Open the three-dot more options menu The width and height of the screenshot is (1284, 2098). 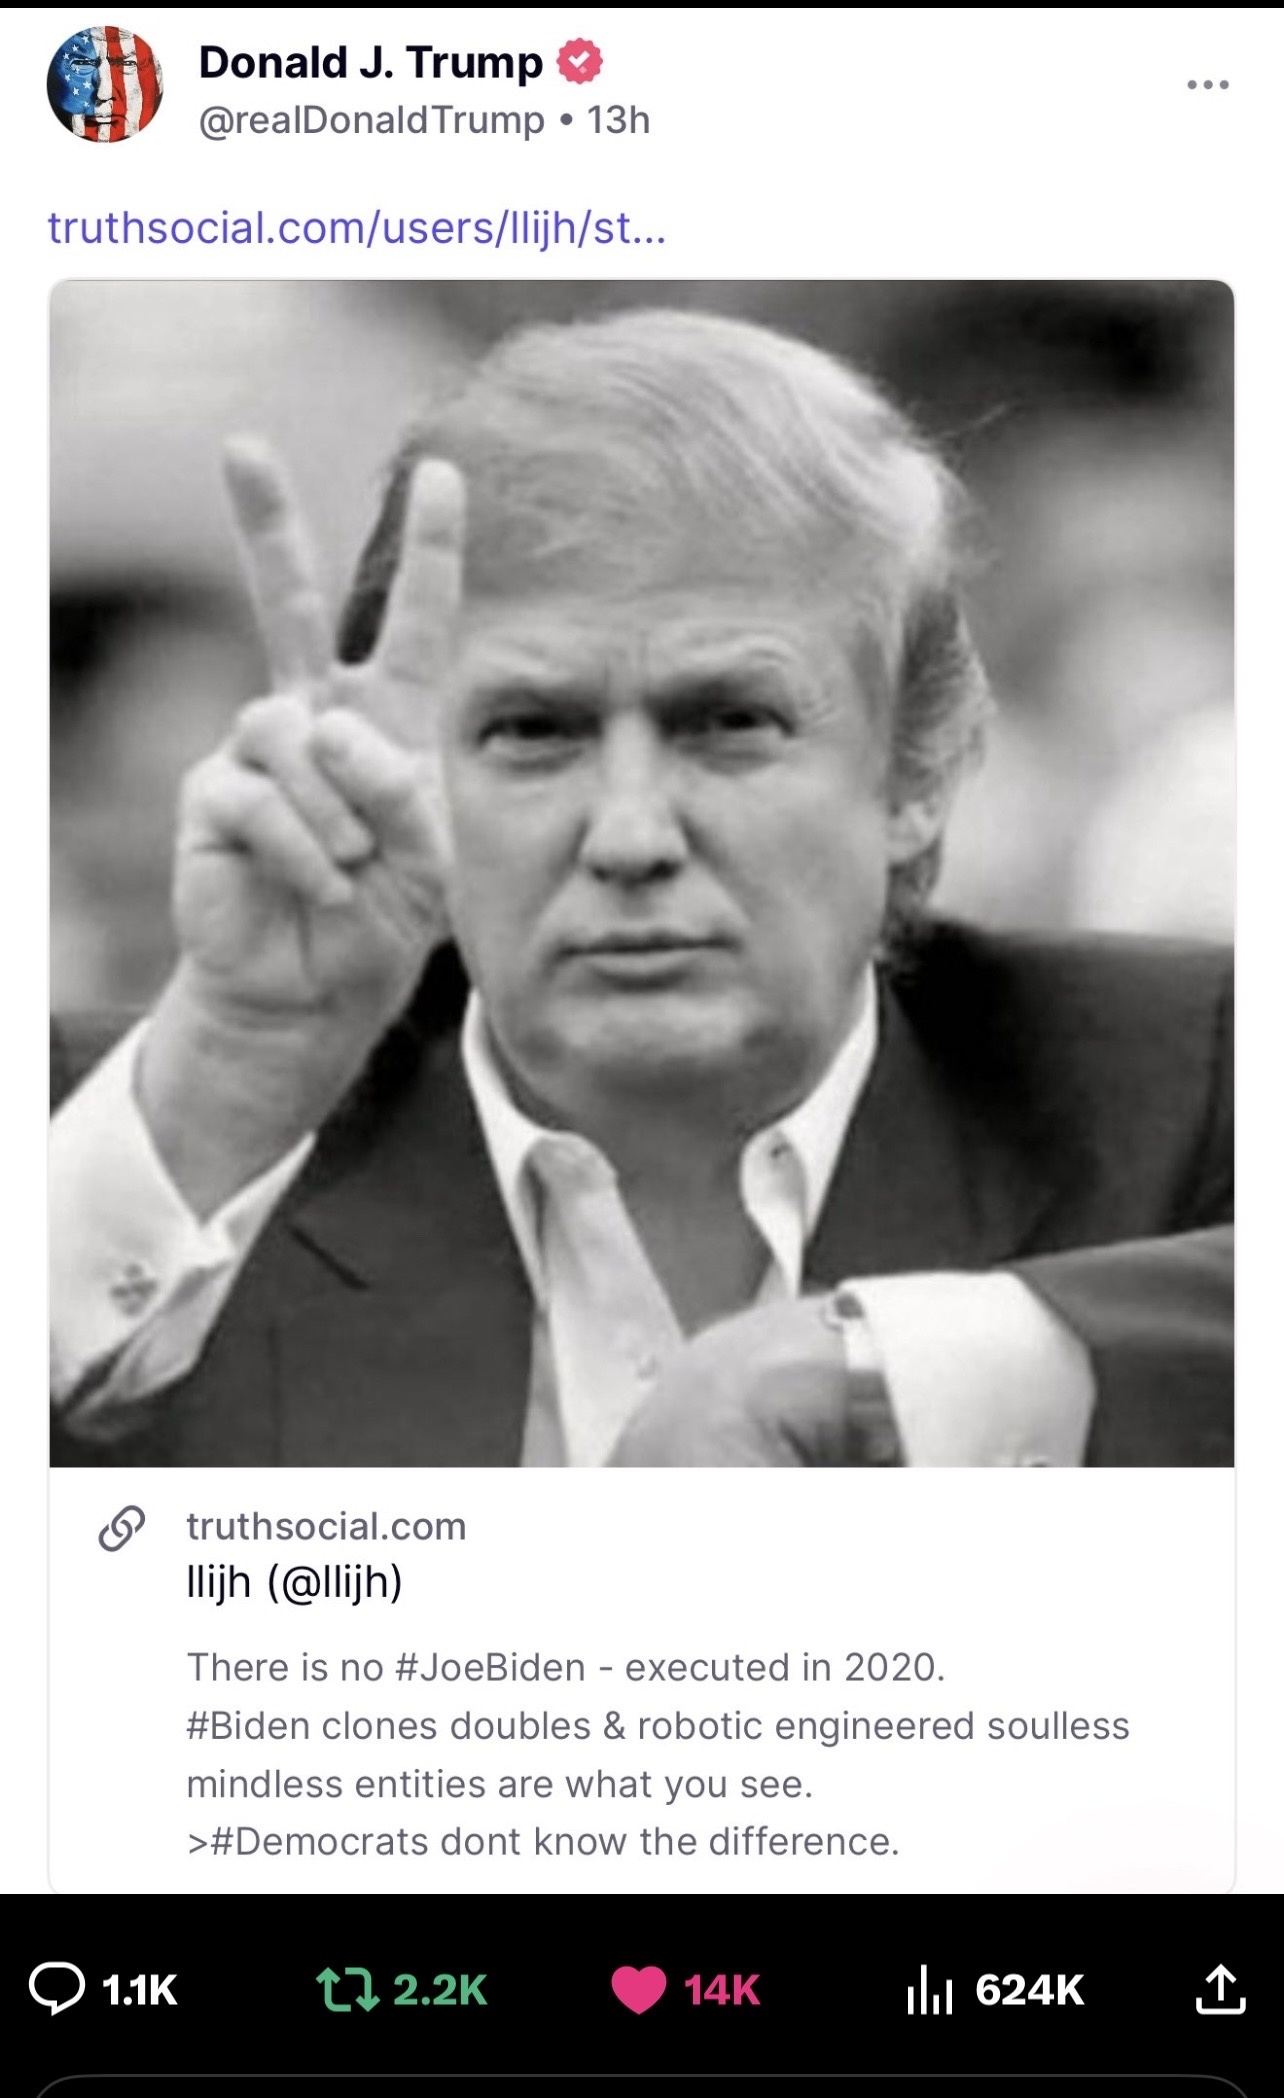tap(1208, 85)
